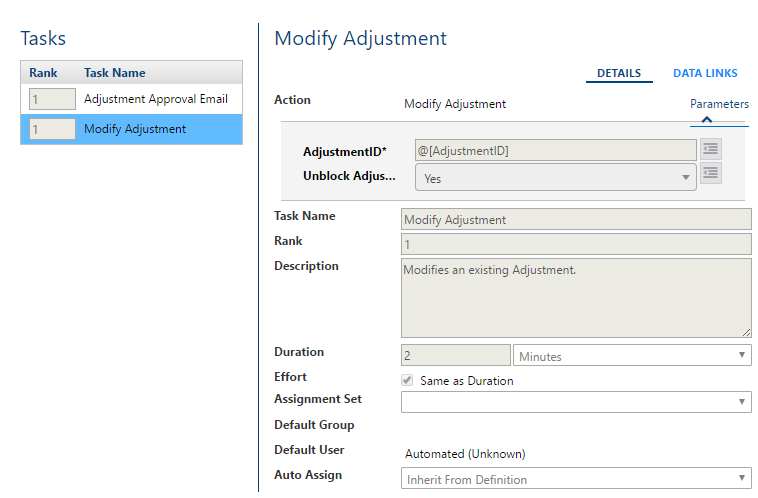Open the Auto Assign dropdown
Viewport: 758px width, 498px height.
[575, 479]
